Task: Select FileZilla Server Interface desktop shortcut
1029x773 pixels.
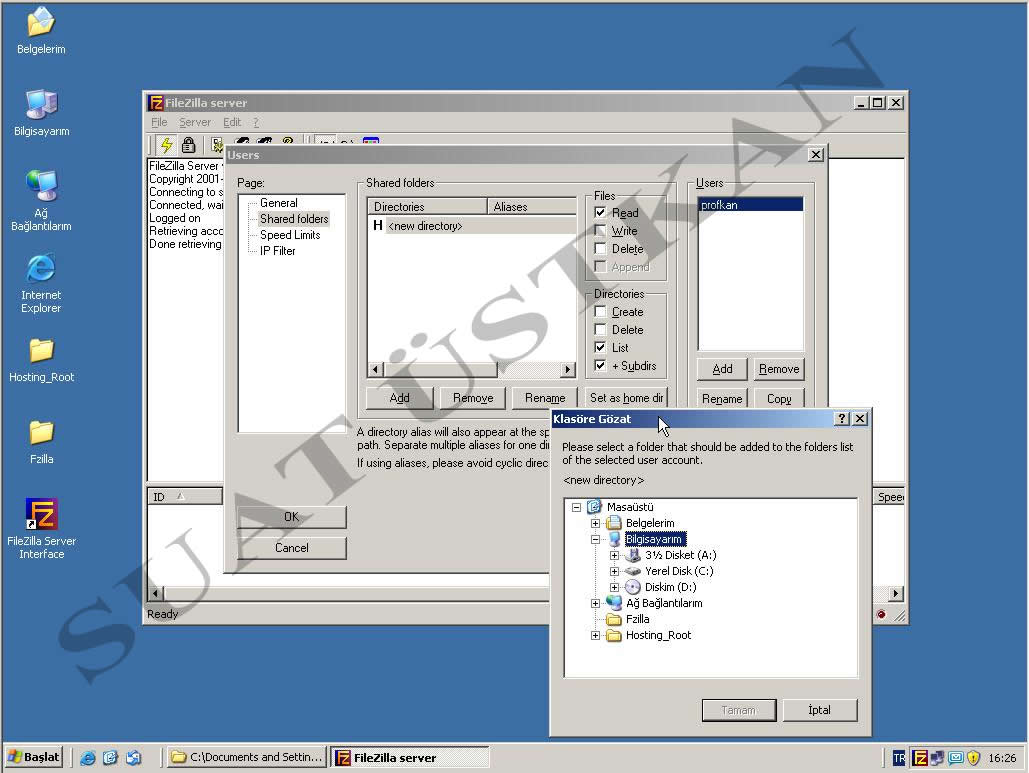Action: point(41,515)
